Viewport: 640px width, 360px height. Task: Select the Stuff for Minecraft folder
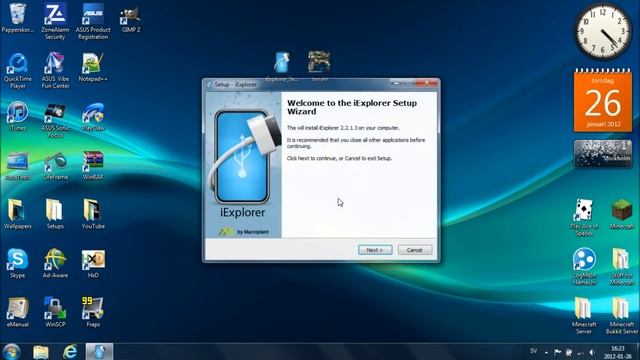coord(622,267)
